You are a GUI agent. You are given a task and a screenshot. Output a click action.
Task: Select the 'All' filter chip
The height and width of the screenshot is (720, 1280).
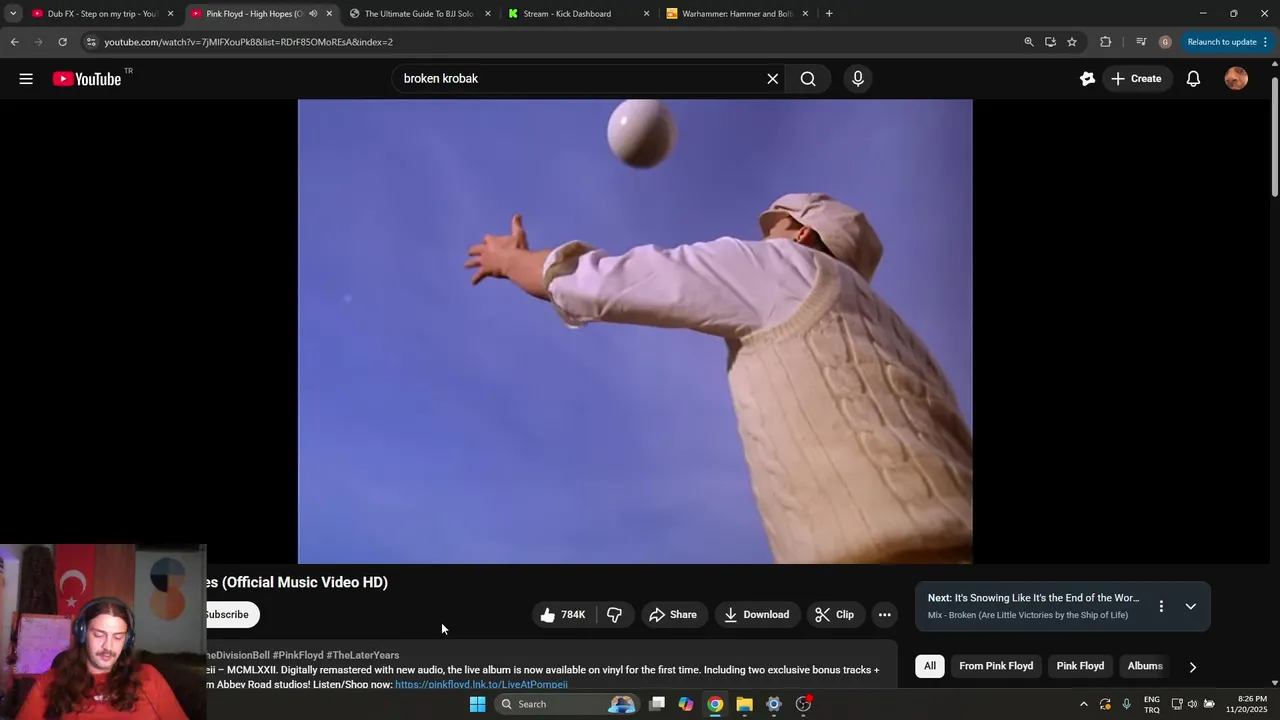930,666
